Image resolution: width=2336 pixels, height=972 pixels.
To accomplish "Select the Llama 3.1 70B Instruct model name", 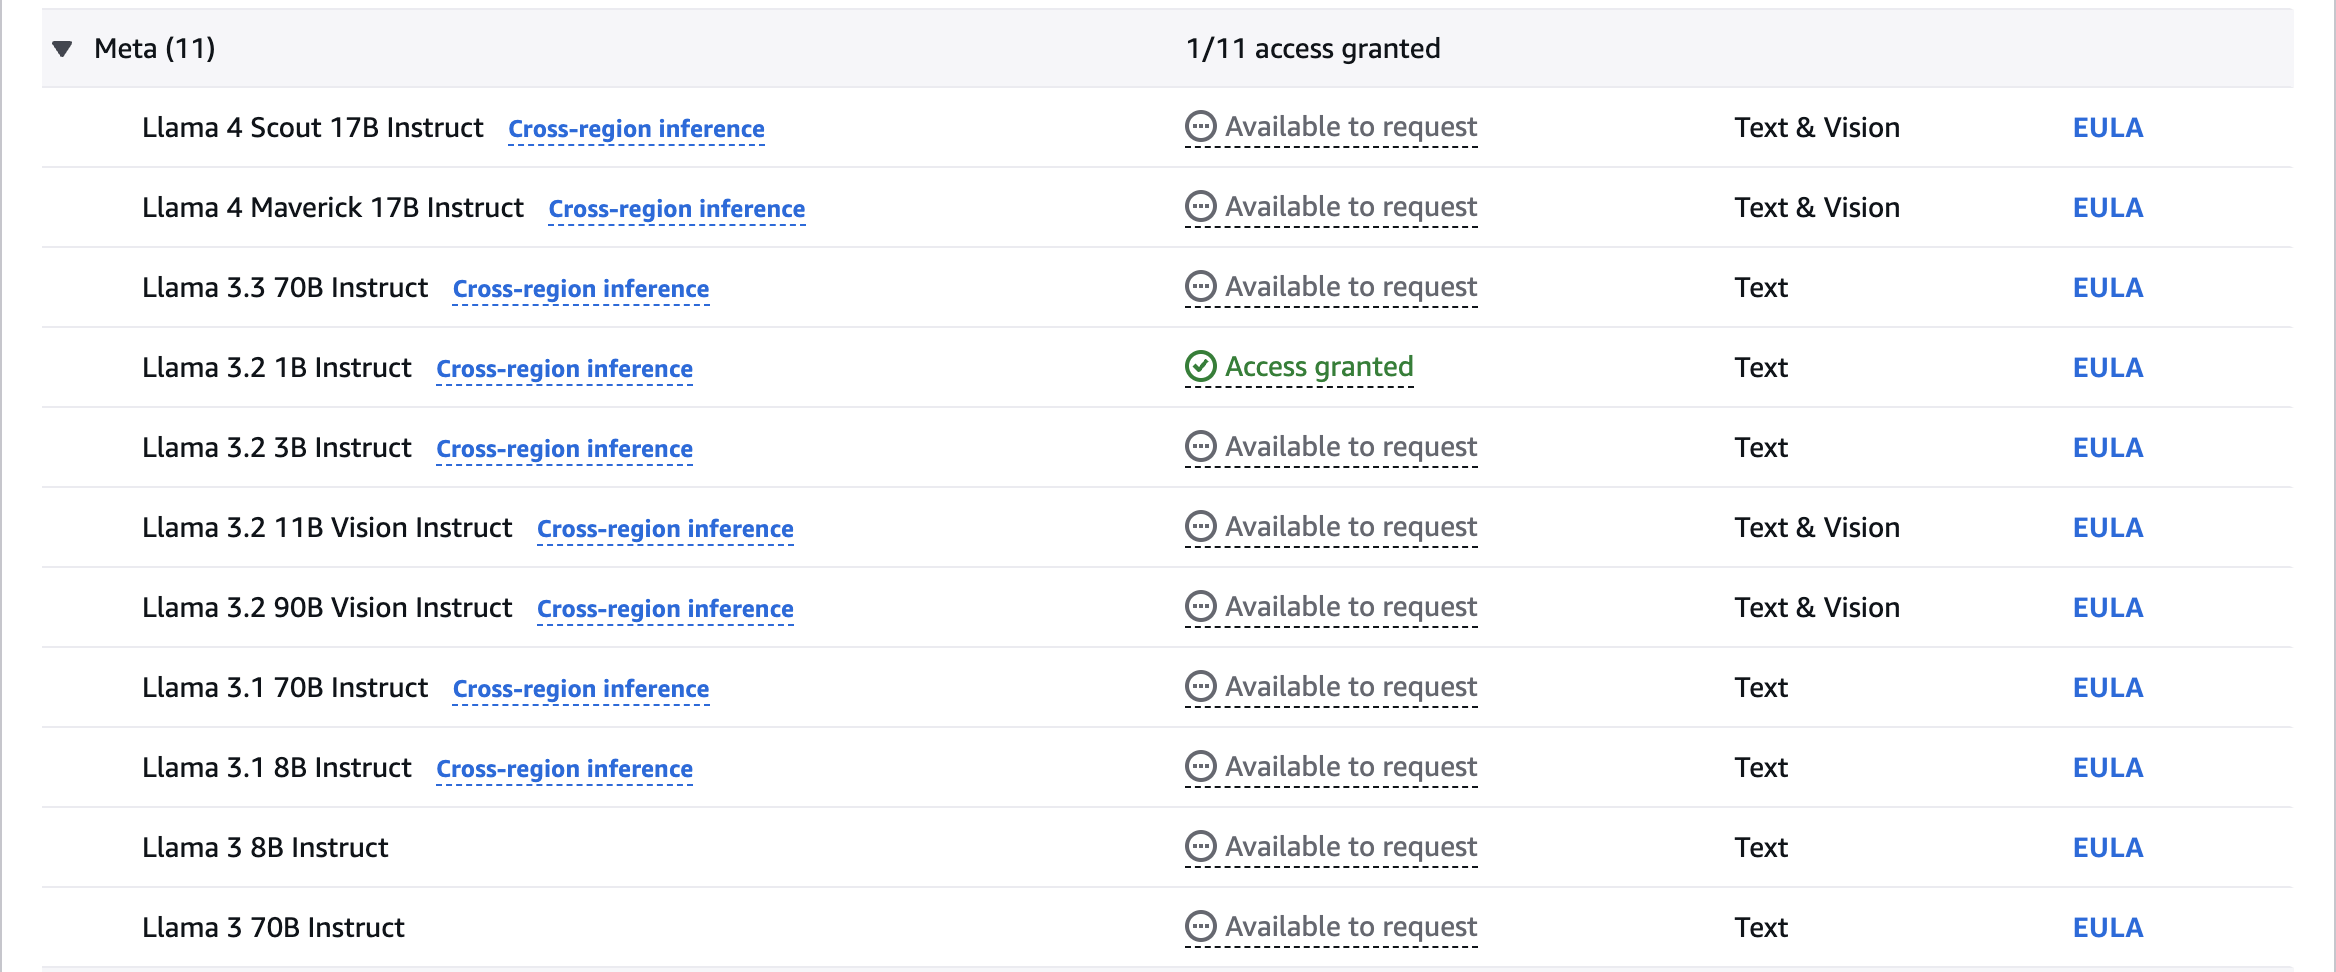I will point(284,688).
